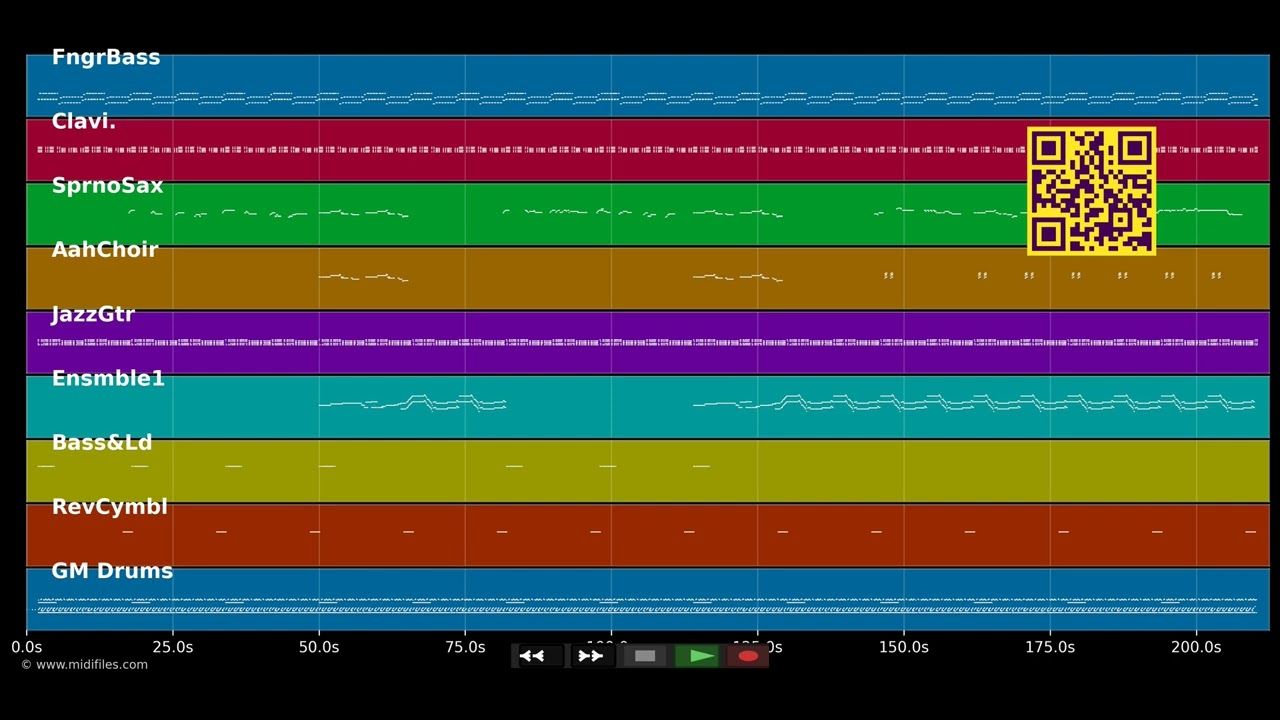The height and width of the screenshot is (720, 1280).
Task: Click the 200.0s time axis label
Action: pyautogui.click(x=1196, y=647)
